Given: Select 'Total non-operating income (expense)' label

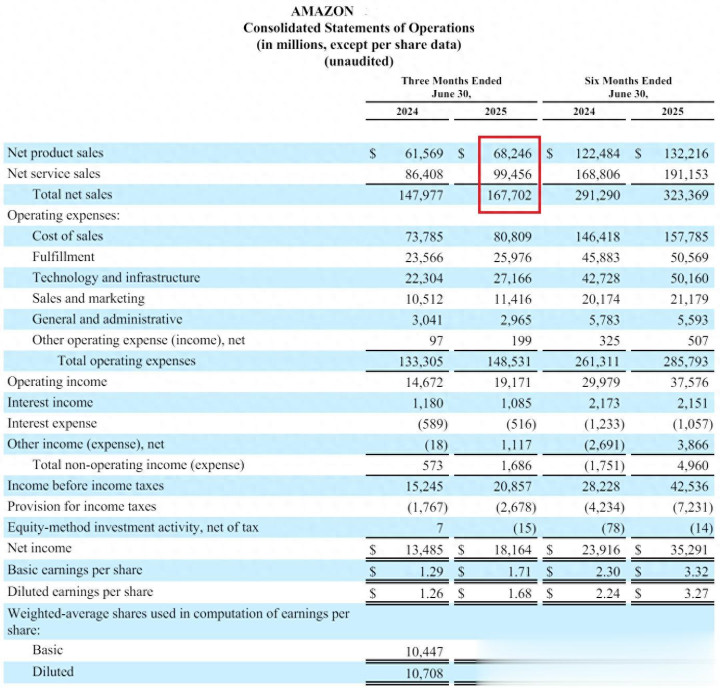Looking at the screenshot, I should [x=138, y=465].
